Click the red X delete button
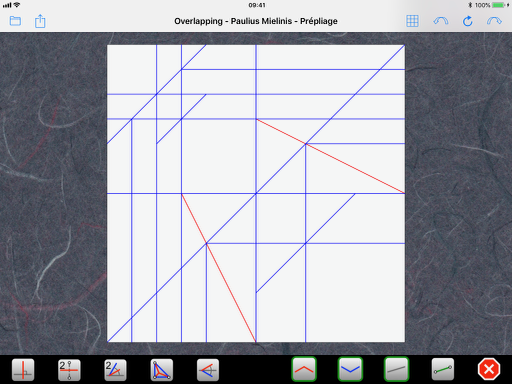Screen dimensions: 512x384 pyautogui.click(x=489, y=369)
